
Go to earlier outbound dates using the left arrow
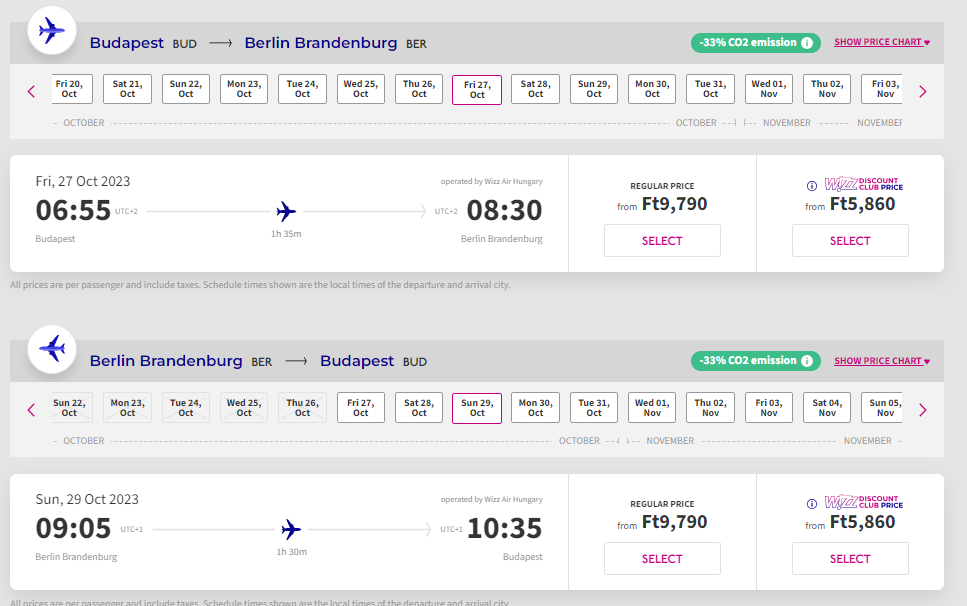[x=31, y=91]
